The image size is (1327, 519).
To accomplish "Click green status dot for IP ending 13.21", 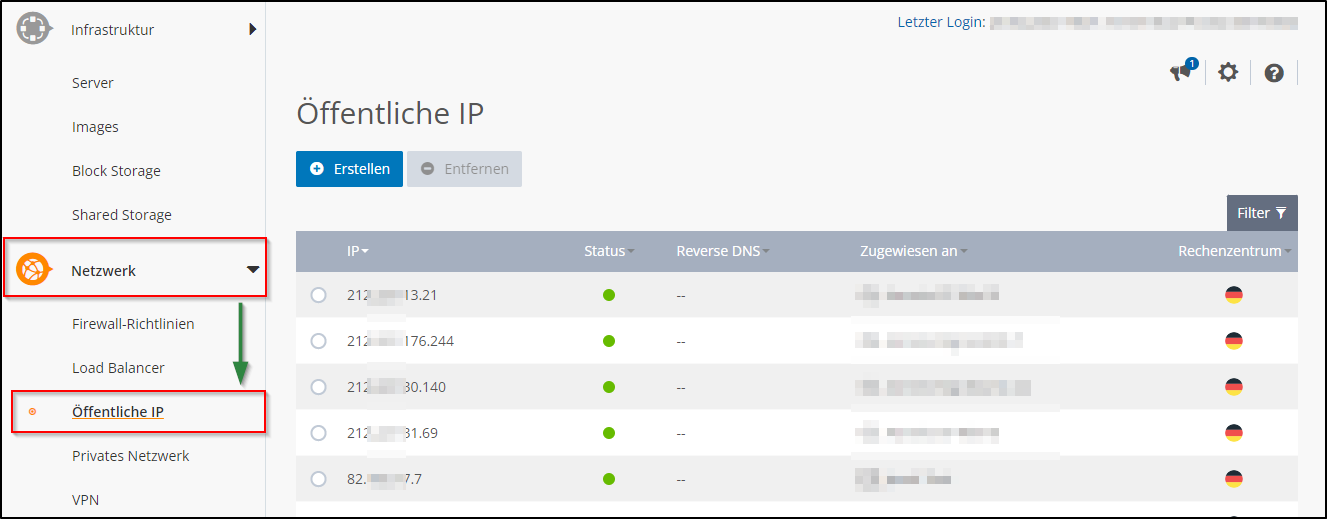I will [609, 295].
